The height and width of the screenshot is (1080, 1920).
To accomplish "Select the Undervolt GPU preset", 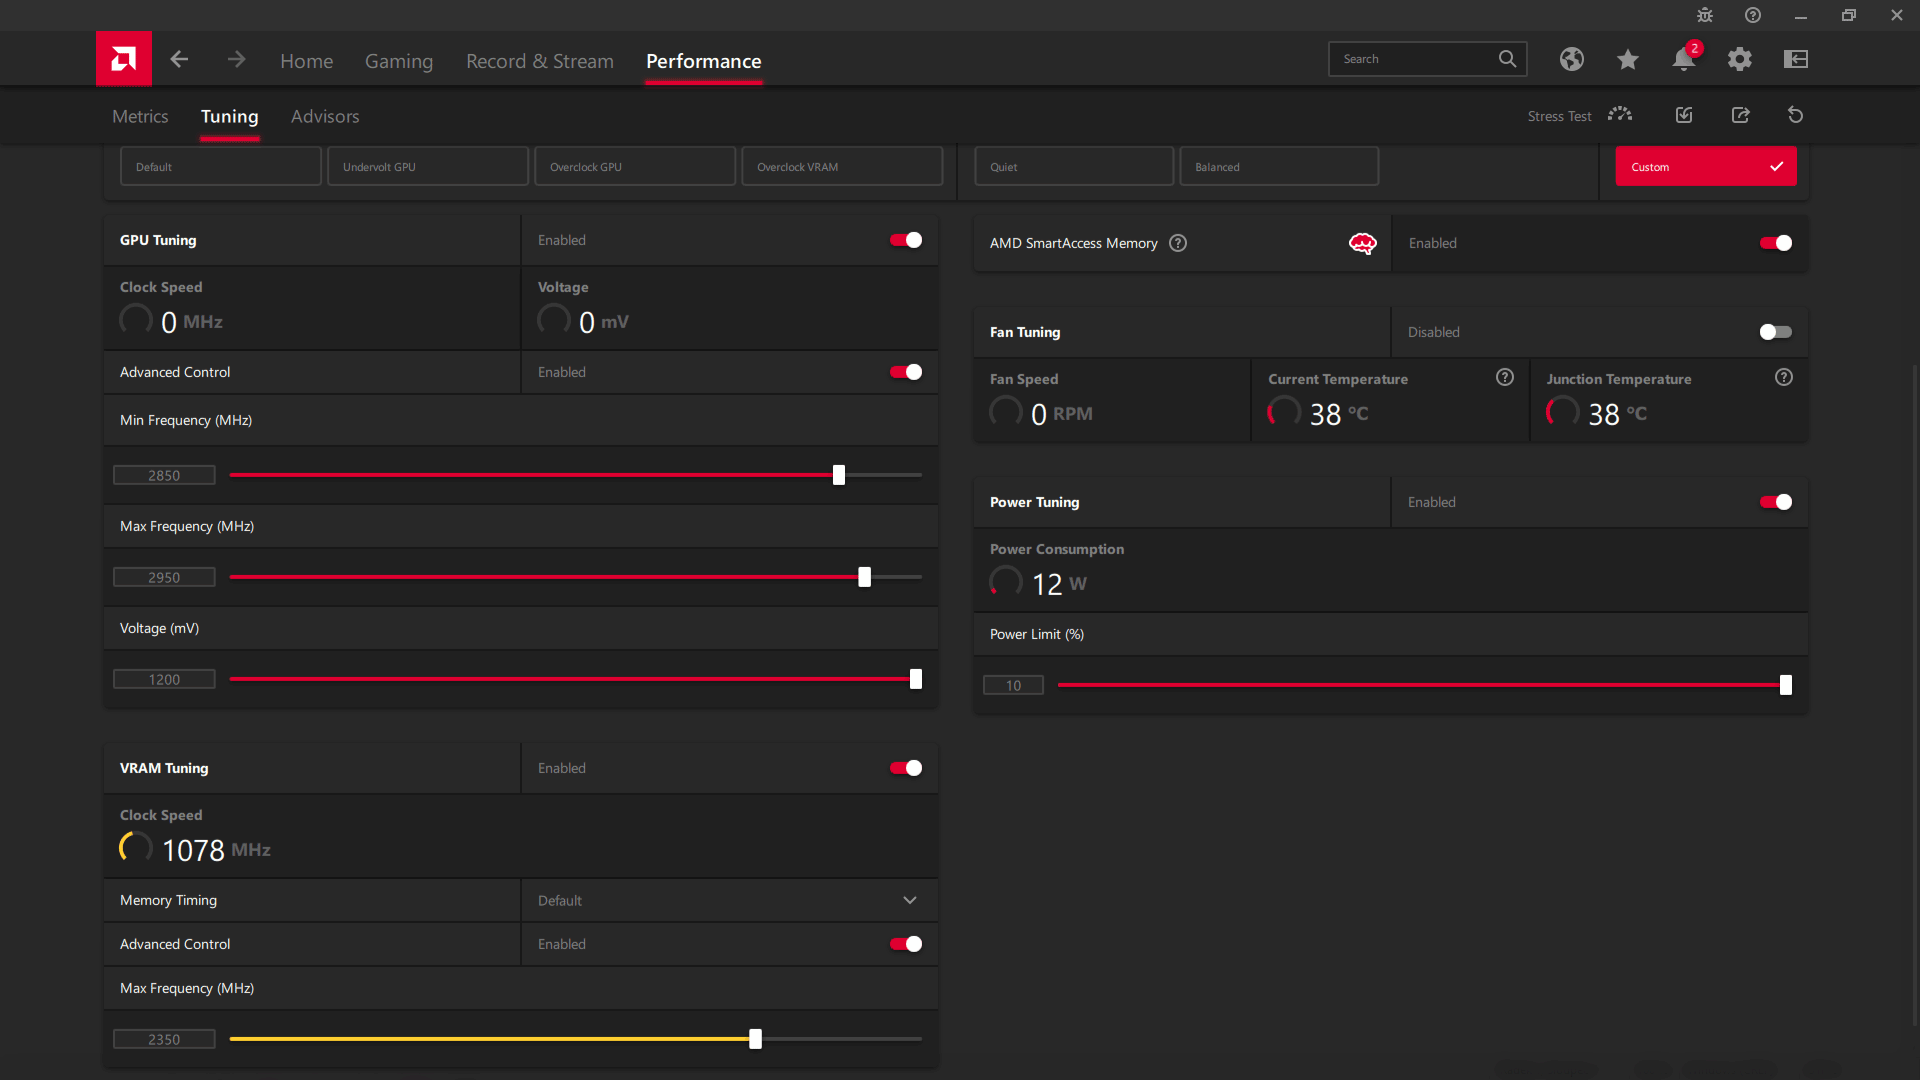I will [x=428, y=166].
